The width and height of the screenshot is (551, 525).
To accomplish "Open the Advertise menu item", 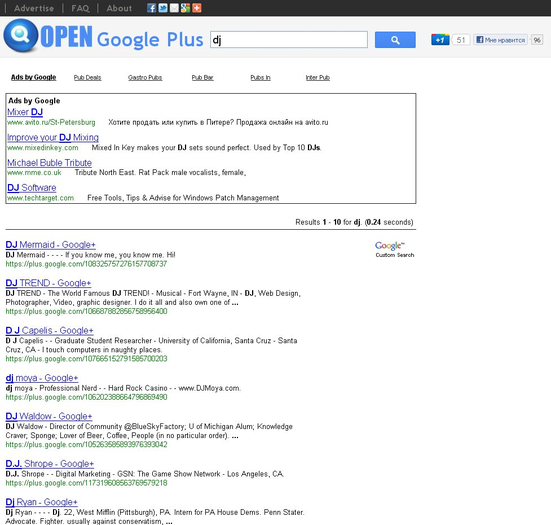I will pyautogui.click(x=34, y=8).
